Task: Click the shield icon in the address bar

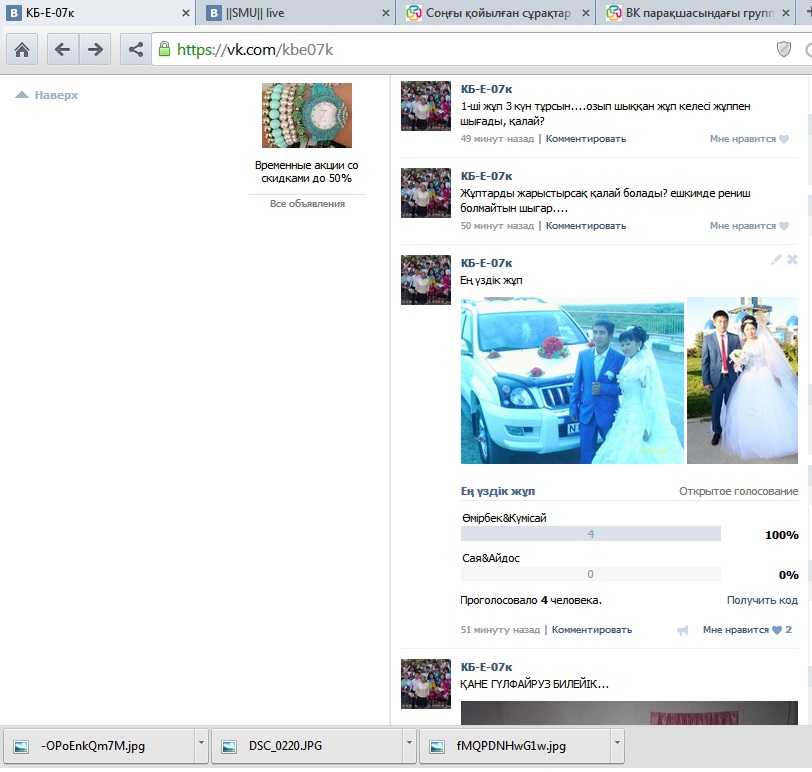Action: click(x=784, y=49)
